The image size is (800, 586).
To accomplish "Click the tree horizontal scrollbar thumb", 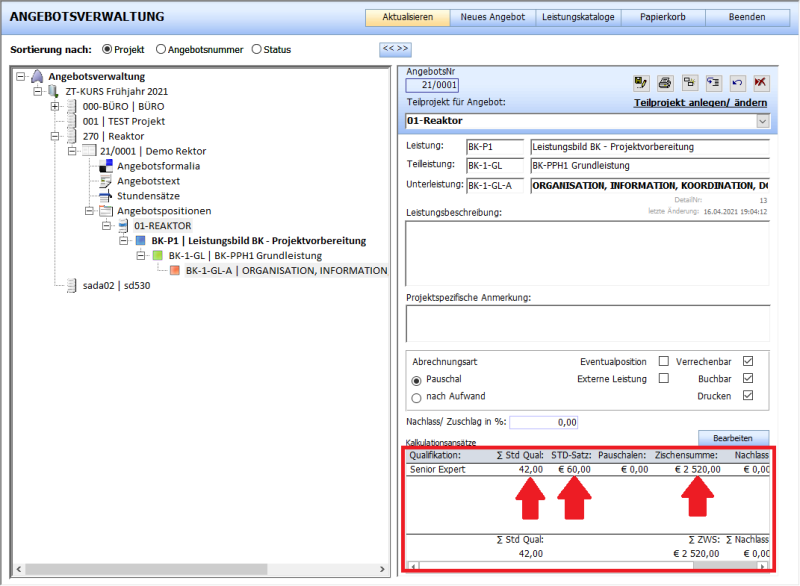I will 146,569.
